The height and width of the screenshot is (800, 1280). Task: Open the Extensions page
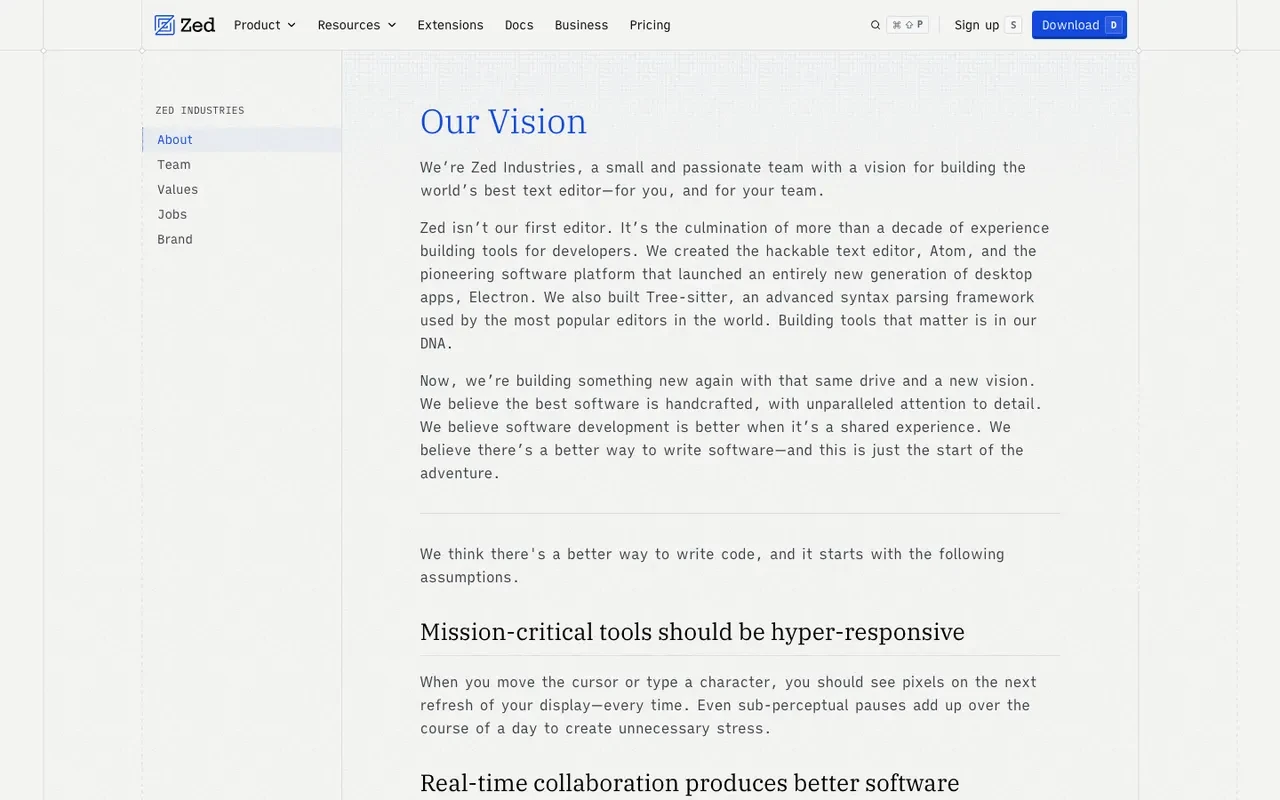click(x=450, y=25)
